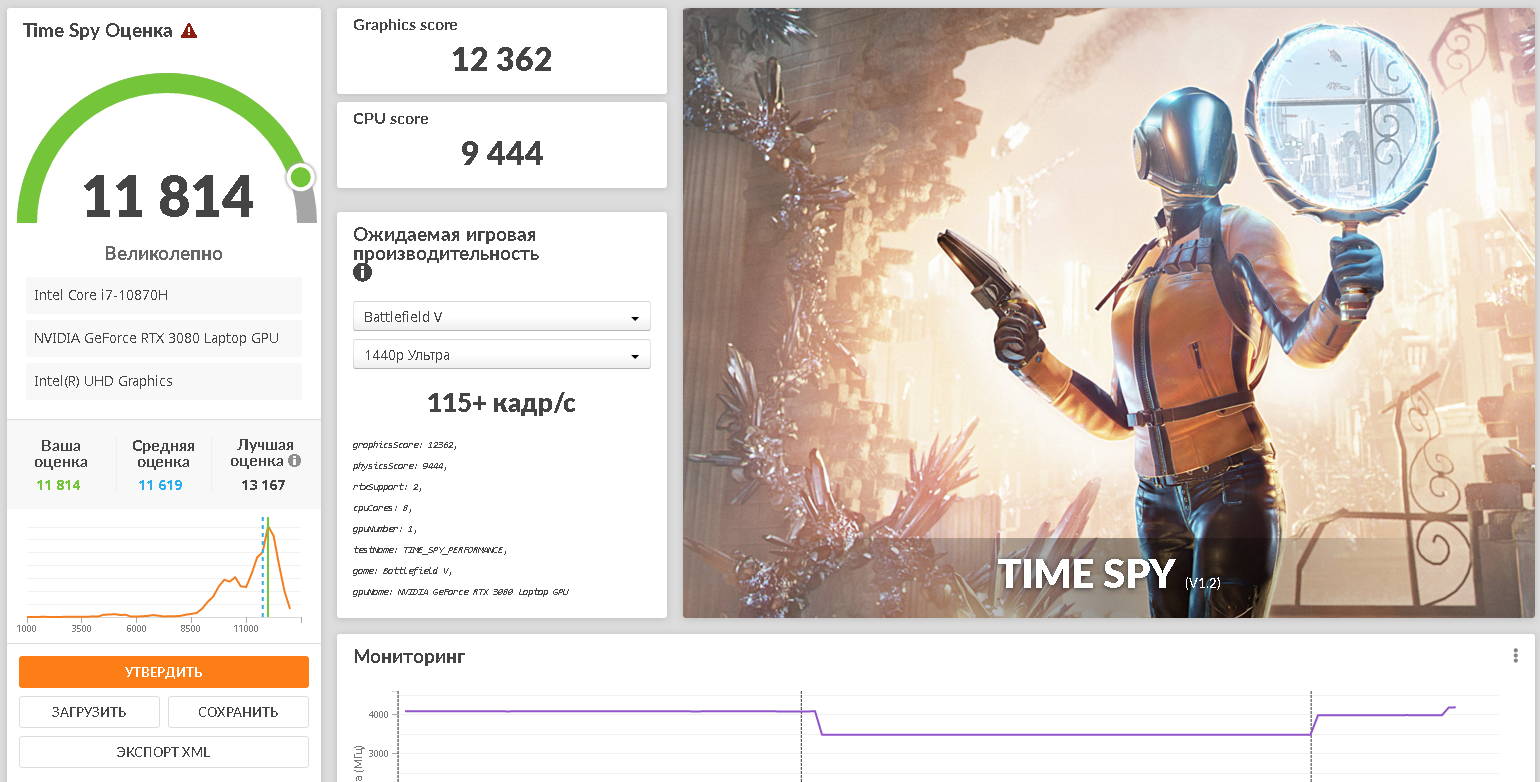1540x782 pixels.
Task: Click the graphicsScore: 12362 text line
Action: (405, 444)
